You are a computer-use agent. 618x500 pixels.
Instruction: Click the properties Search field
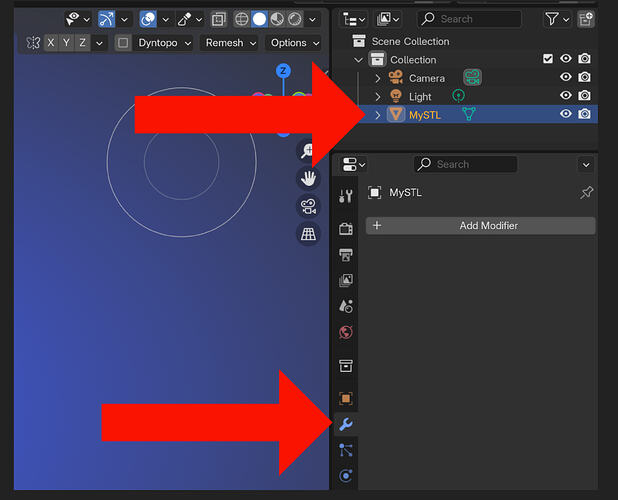465,164
